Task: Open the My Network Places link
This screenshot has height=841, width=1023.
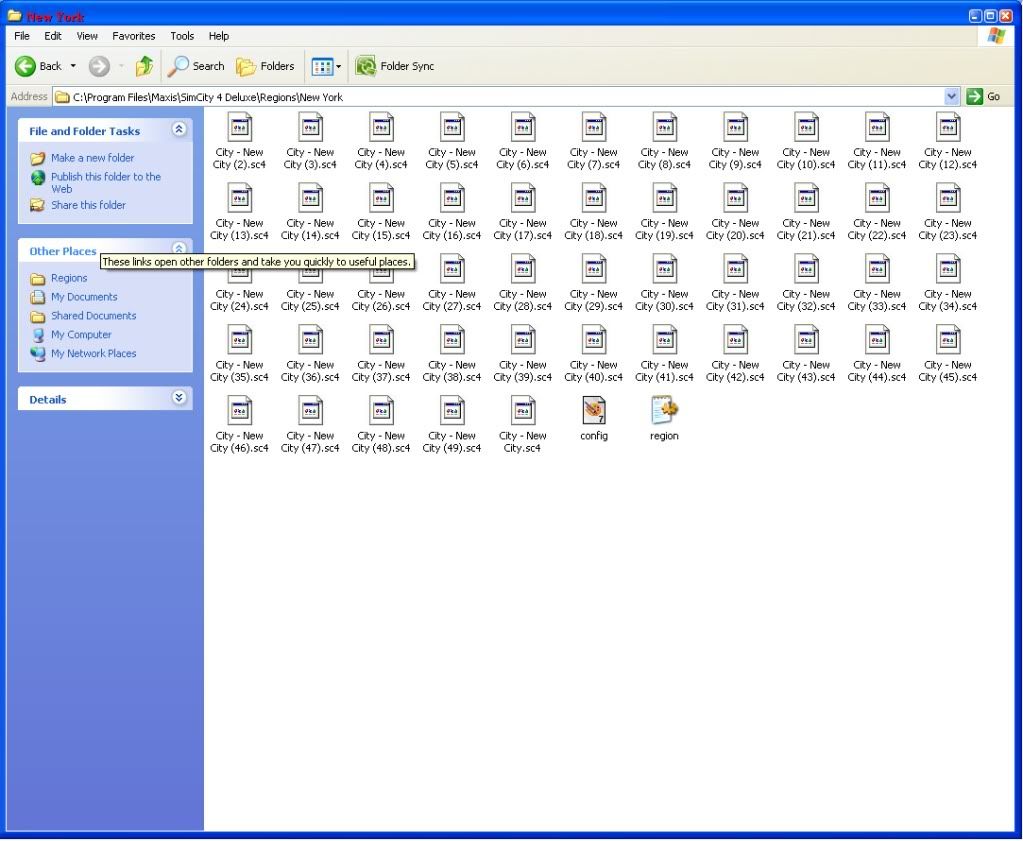Action: click(94, 354)
